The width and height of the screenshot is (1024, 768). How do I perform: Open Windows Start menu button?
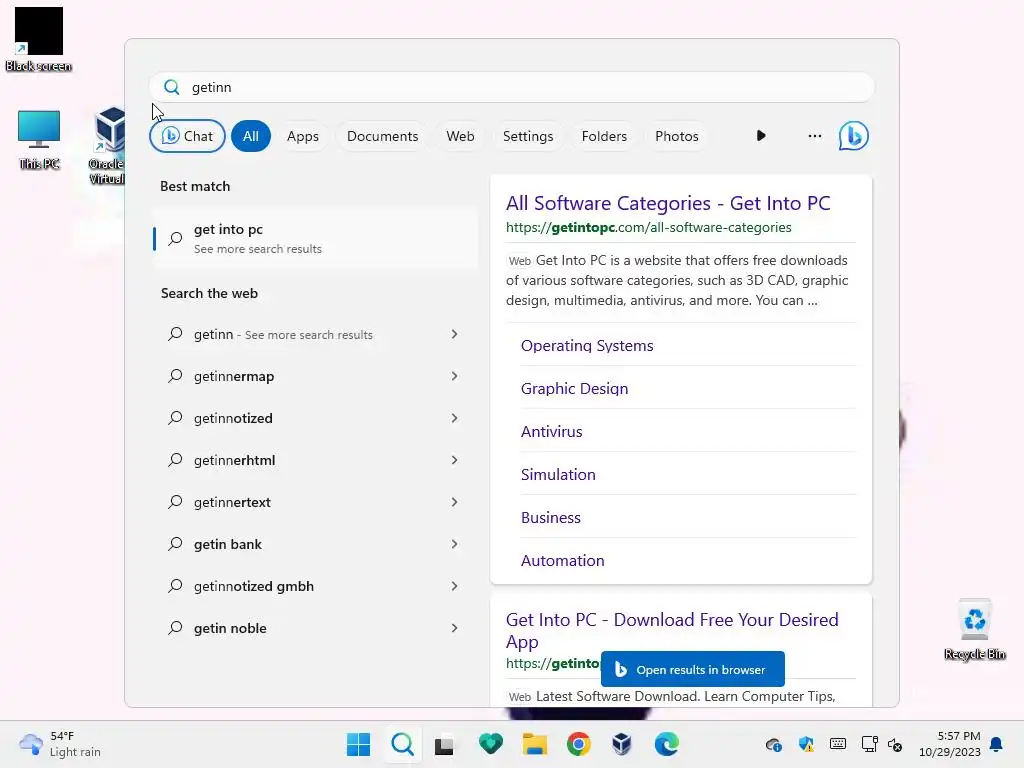tap(358, 744)
